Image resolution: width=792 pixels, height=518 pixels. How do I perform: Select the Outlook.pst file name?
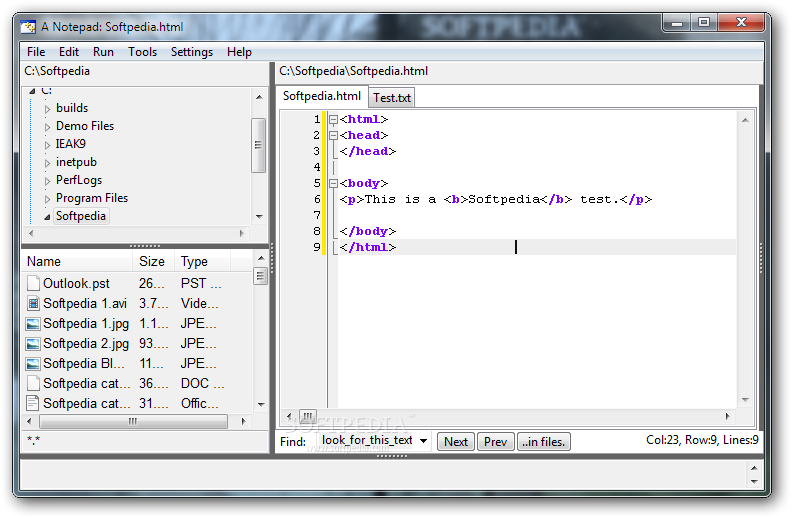pyautogui.click(x=76, y=283)
